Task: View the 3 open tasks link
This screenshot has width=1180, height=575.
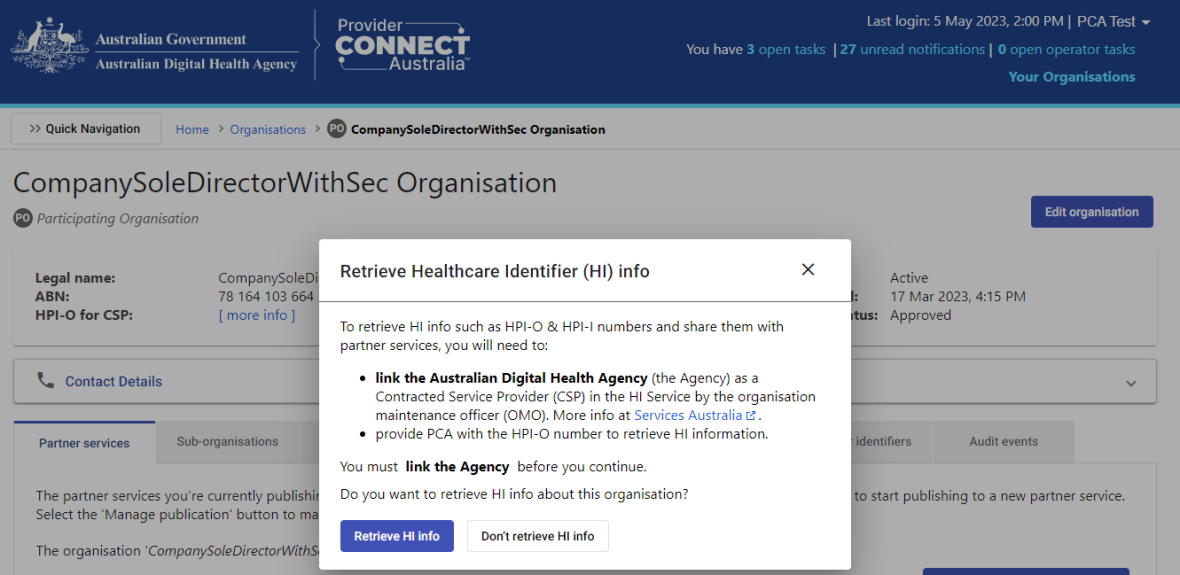Action: pos(786,50)
